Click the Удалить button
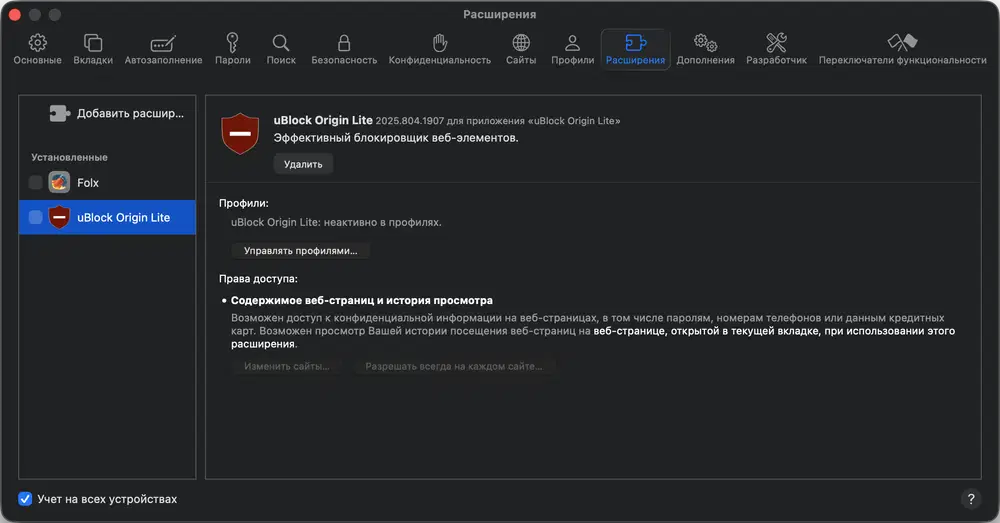This screenshot has width=1000, height=523. click(x=303, y=164)
